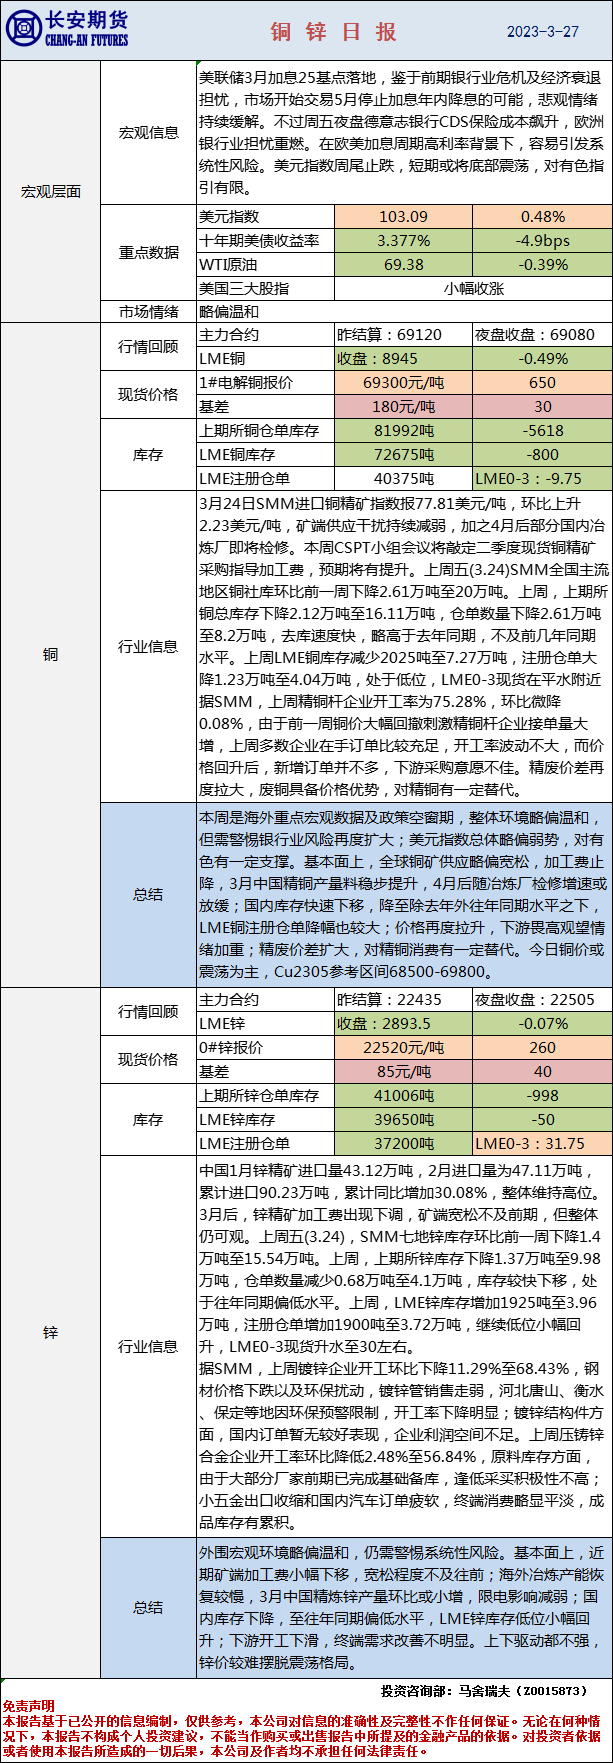
Task: Select the 1#电解铜报价 label
Action: click(265, 382)
